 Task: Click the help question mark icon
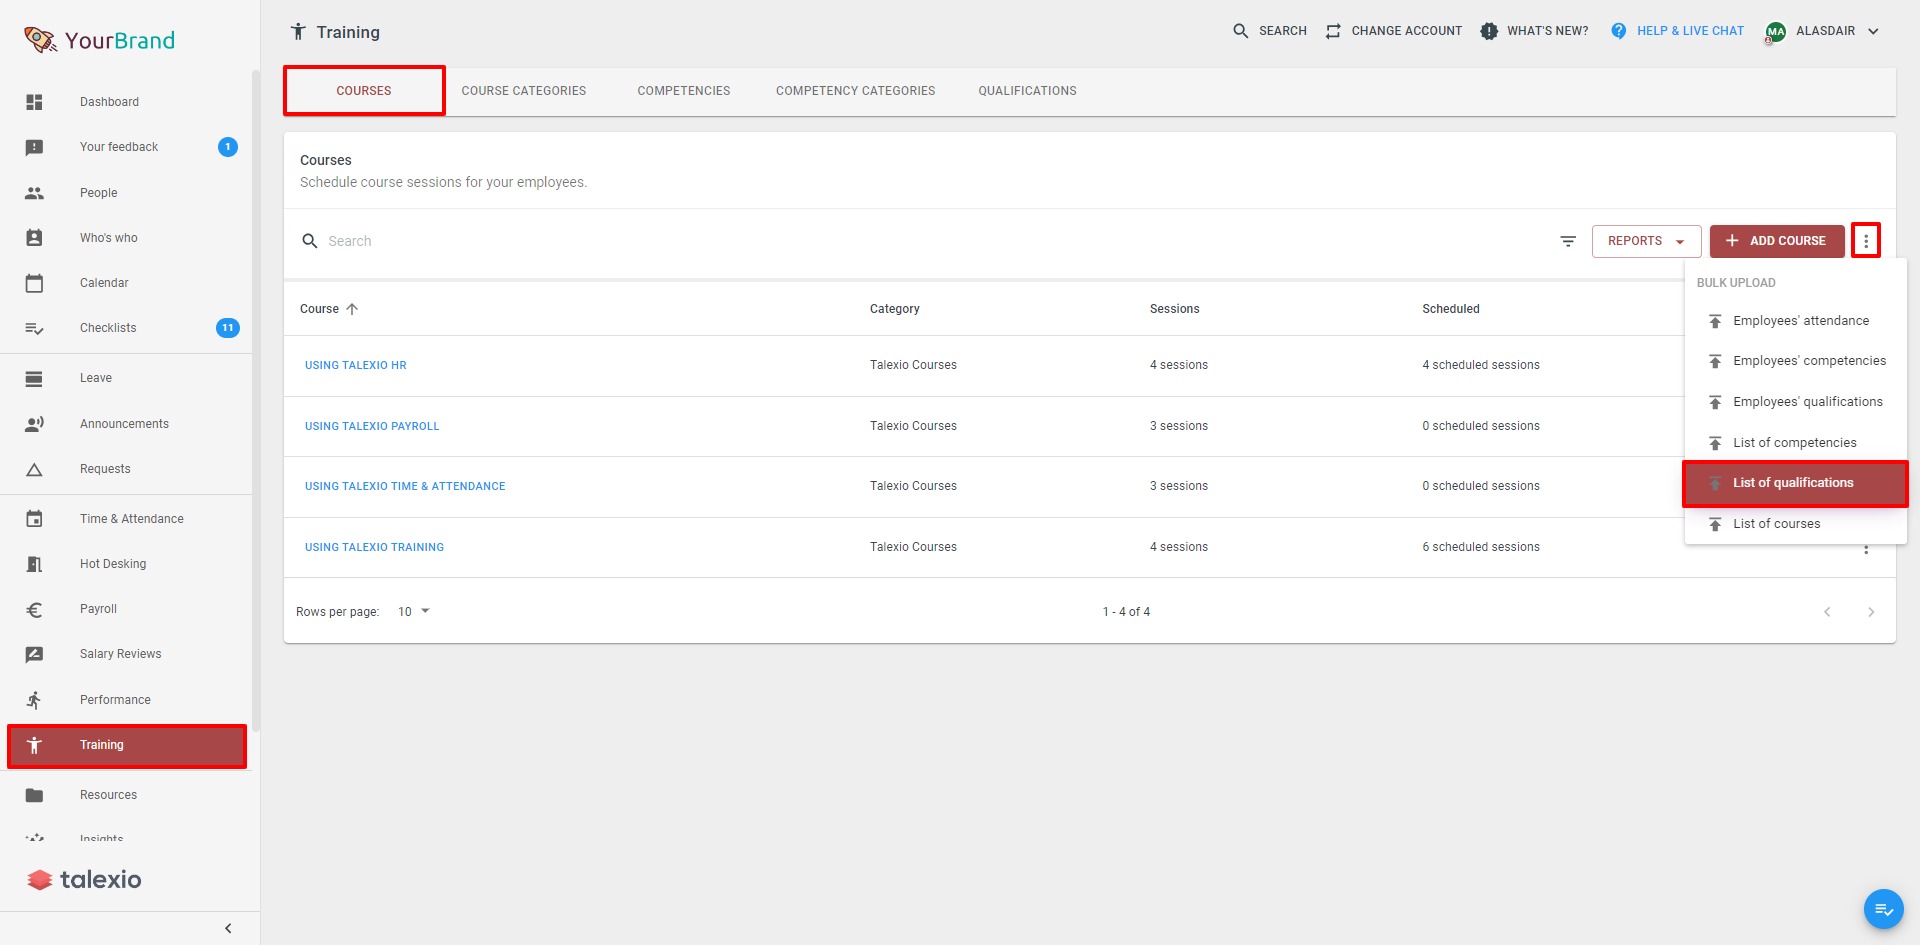pyautogui.click(x=1619, y=31)
